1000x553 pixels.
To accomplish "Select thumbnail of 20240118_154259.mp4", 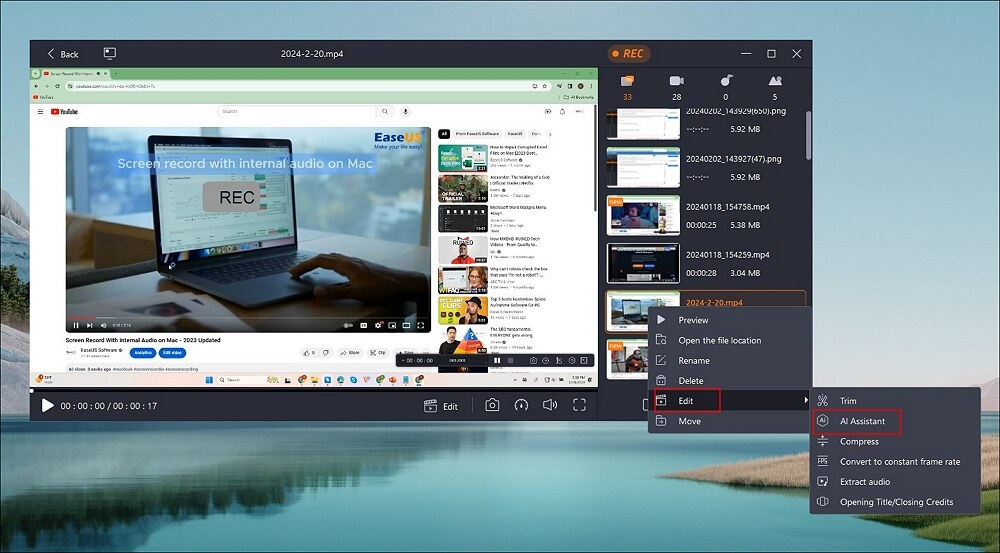I will pos(643,263).
